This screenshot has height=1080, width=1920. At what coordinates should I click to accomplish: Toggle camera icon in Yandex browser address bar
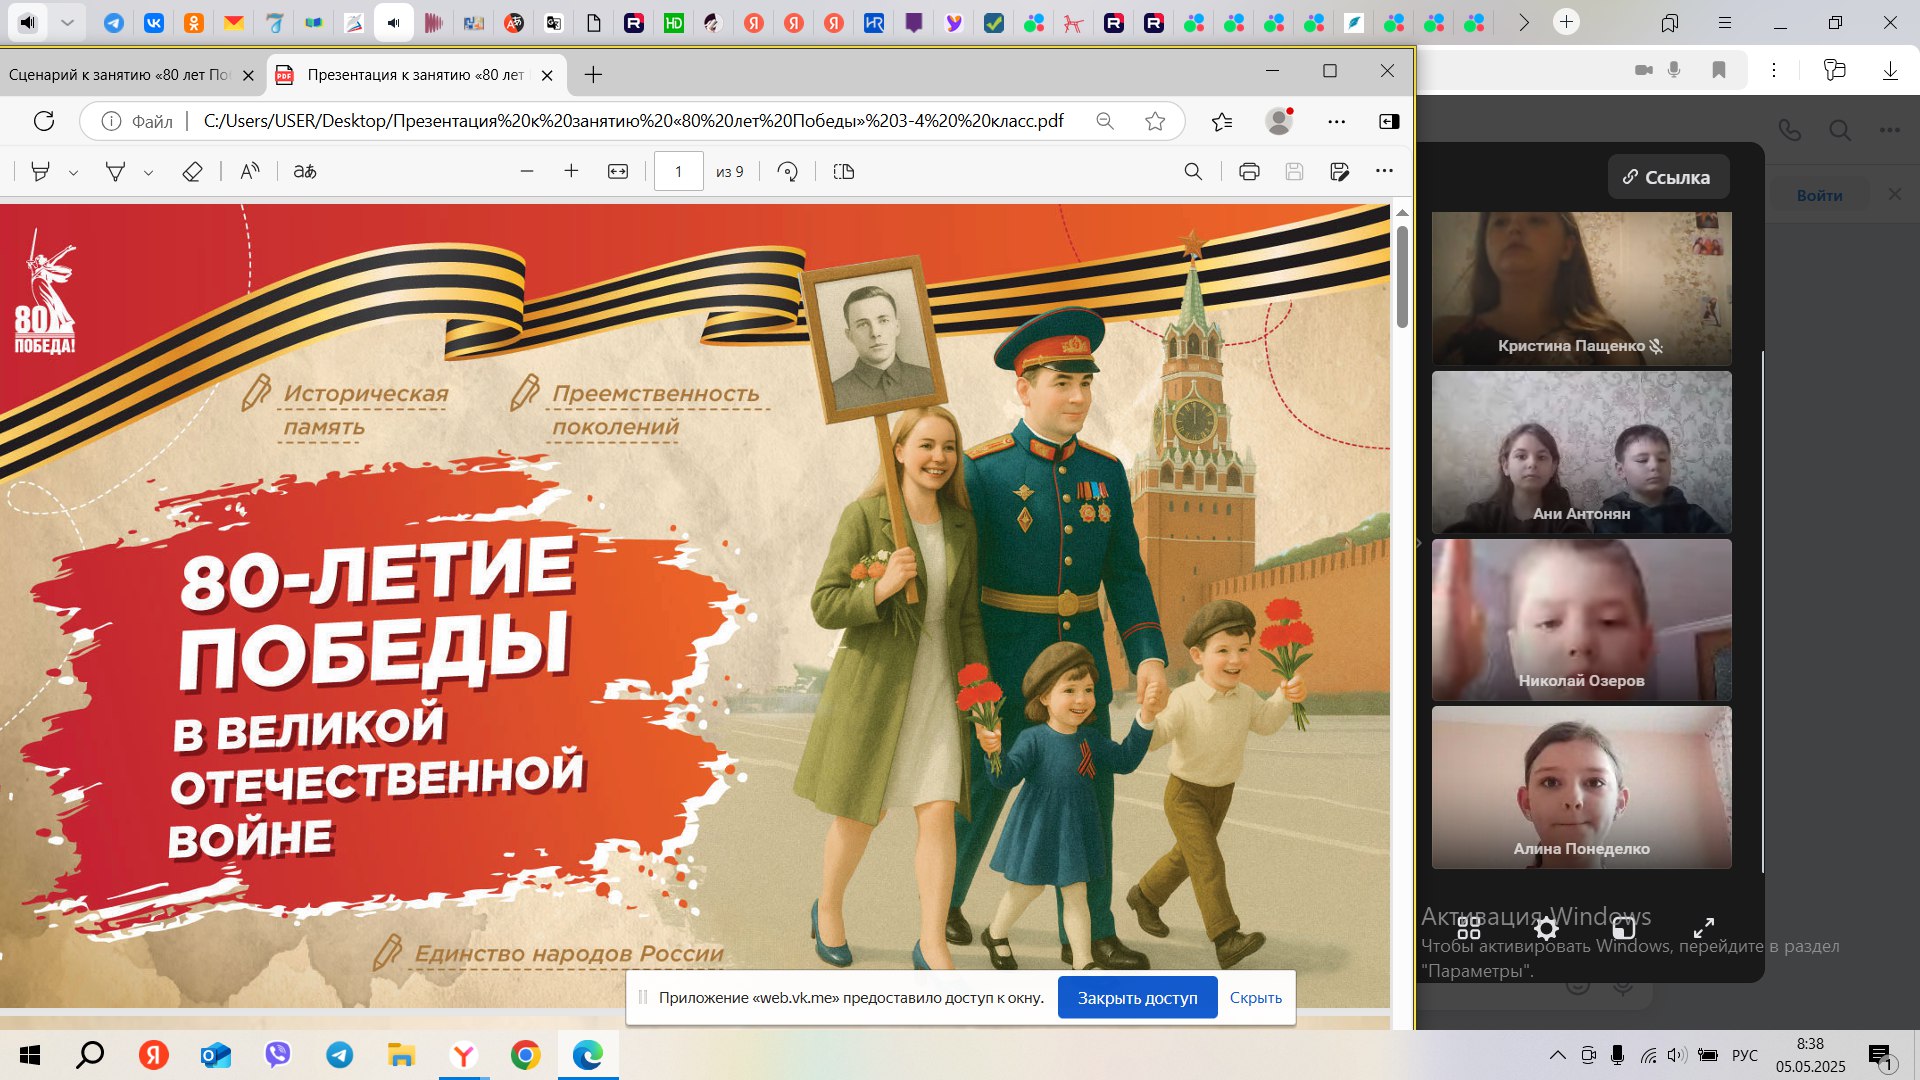tap(1643, 70)
